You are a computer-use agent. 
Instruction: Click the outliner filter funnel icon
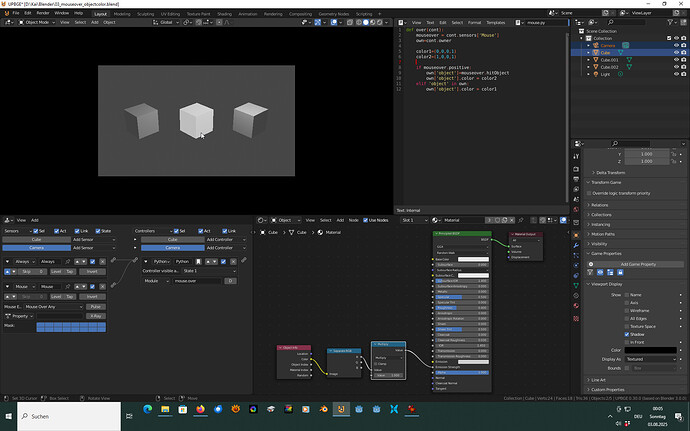(x=670, y=22)
